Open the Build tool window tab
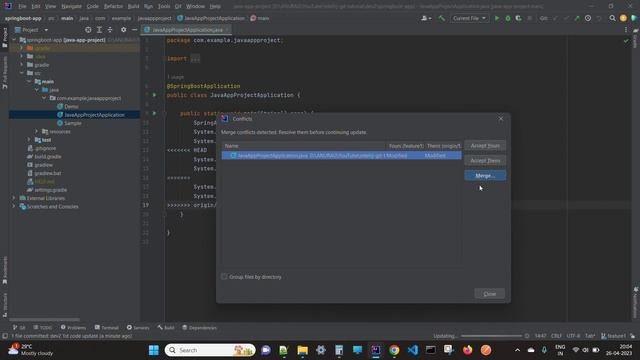Viewport: 640px width, 360px height. tap(166, 328)
